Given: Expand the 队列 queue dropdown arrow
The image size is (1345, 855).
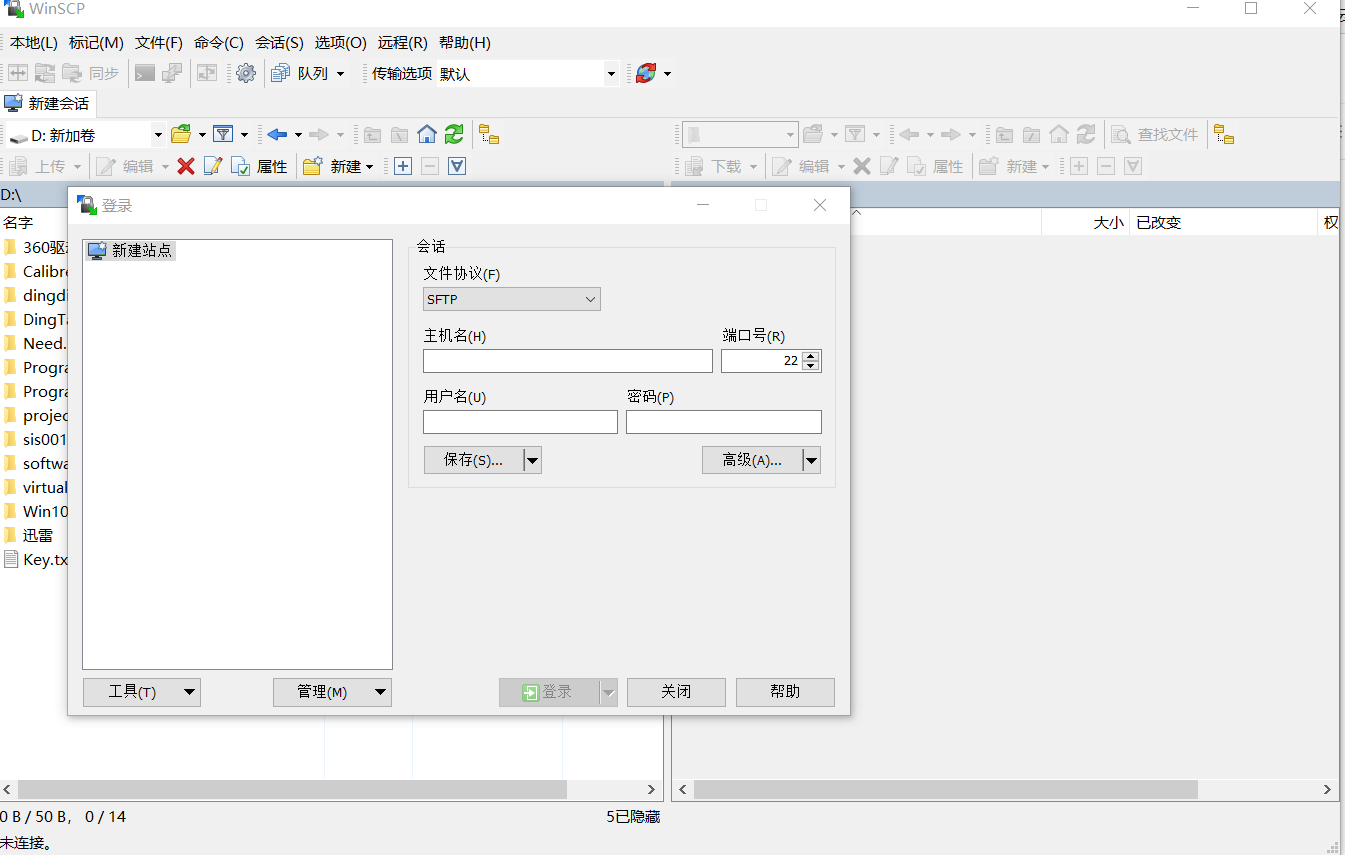Looking at the screenshot, I should click(340, 73).
